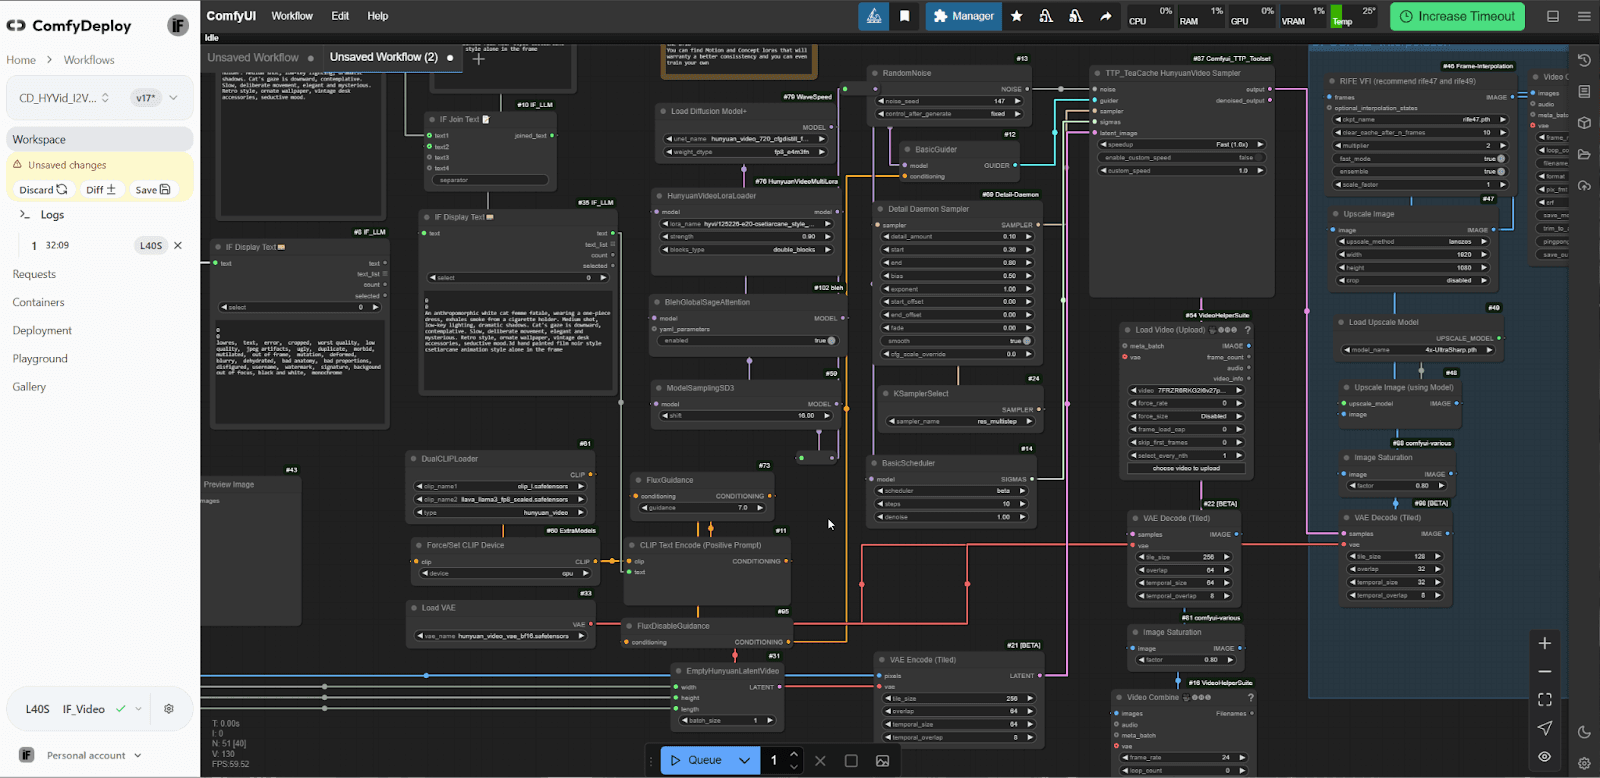The height and width of the screenshot is (778, 1600).
Task: Expand the Personal account switcher
Action: click(x=138, y=755)
